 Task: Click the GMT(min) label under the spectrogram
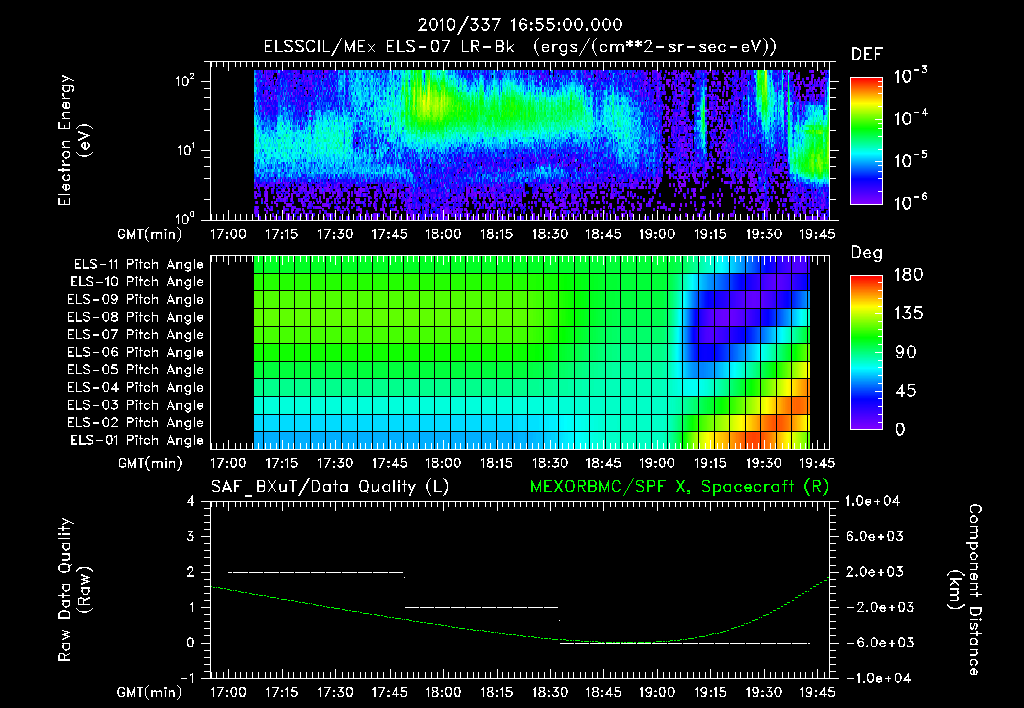150,234
